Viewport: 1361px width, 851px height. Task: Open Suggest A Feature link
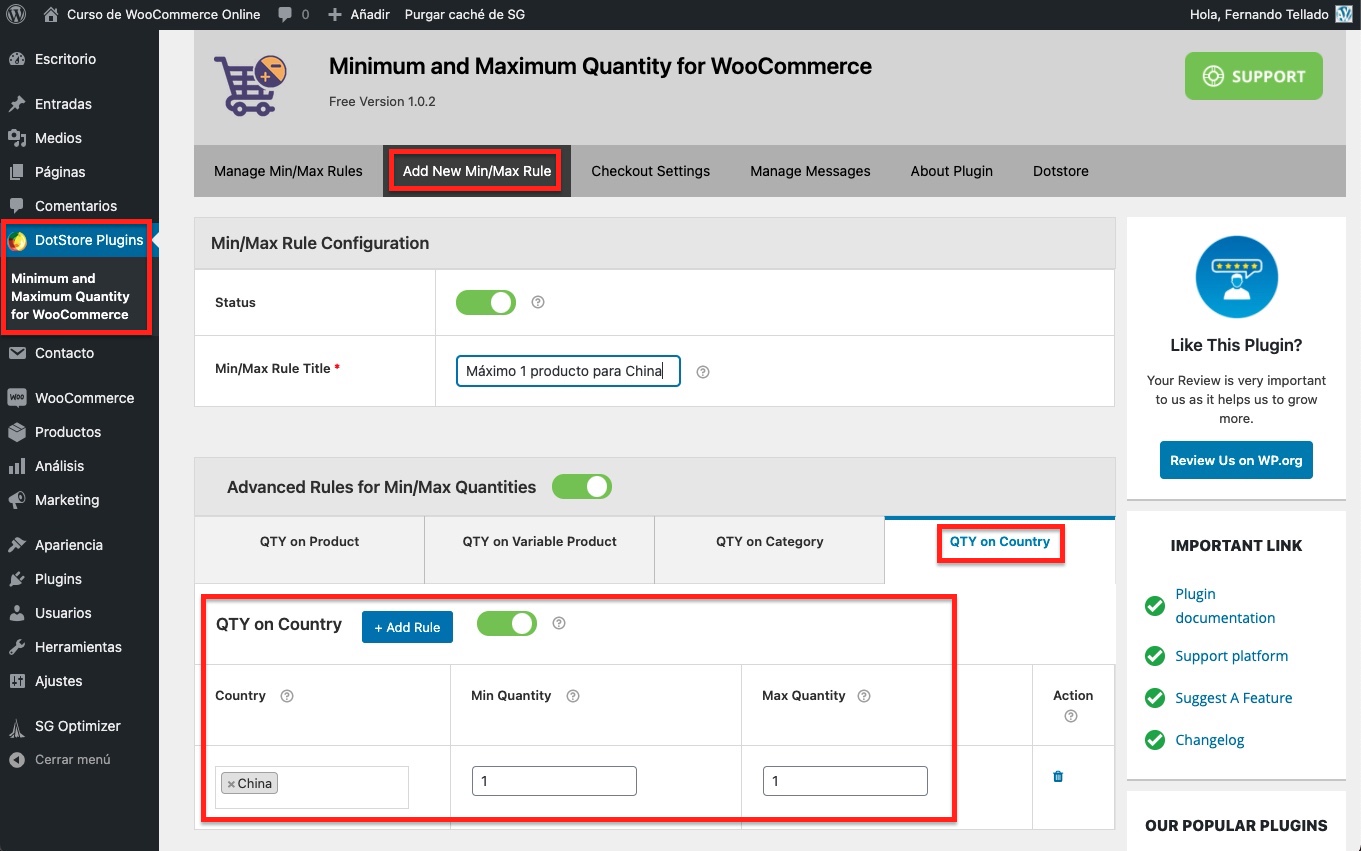point(1234,698)
